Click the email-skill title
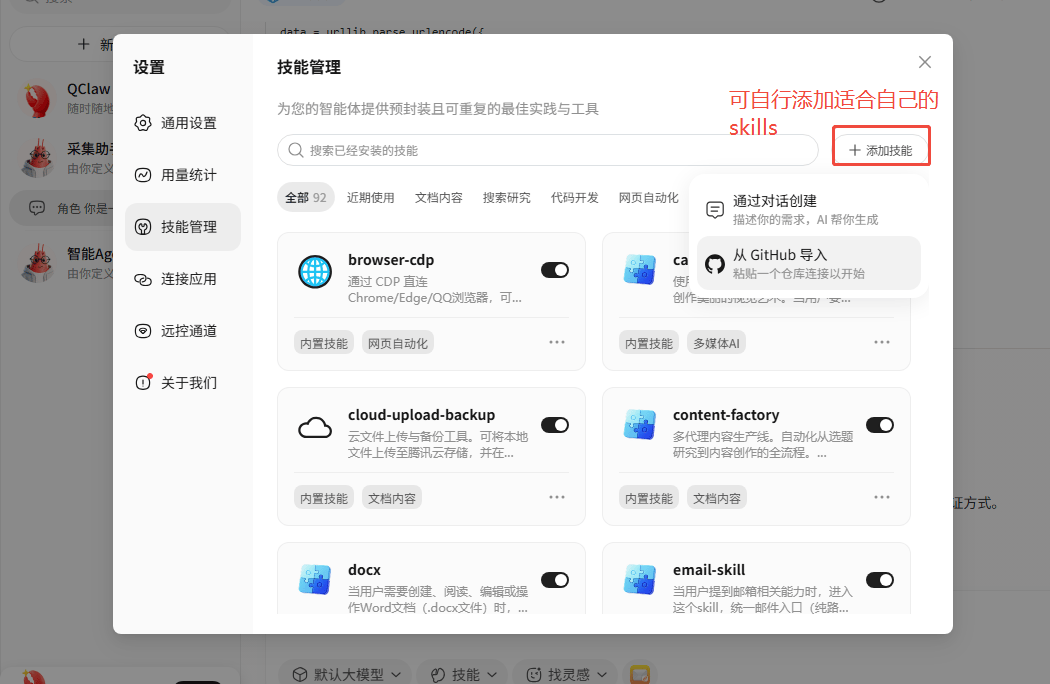Viewport: 1050px width, 684px height. click(708, 569)
